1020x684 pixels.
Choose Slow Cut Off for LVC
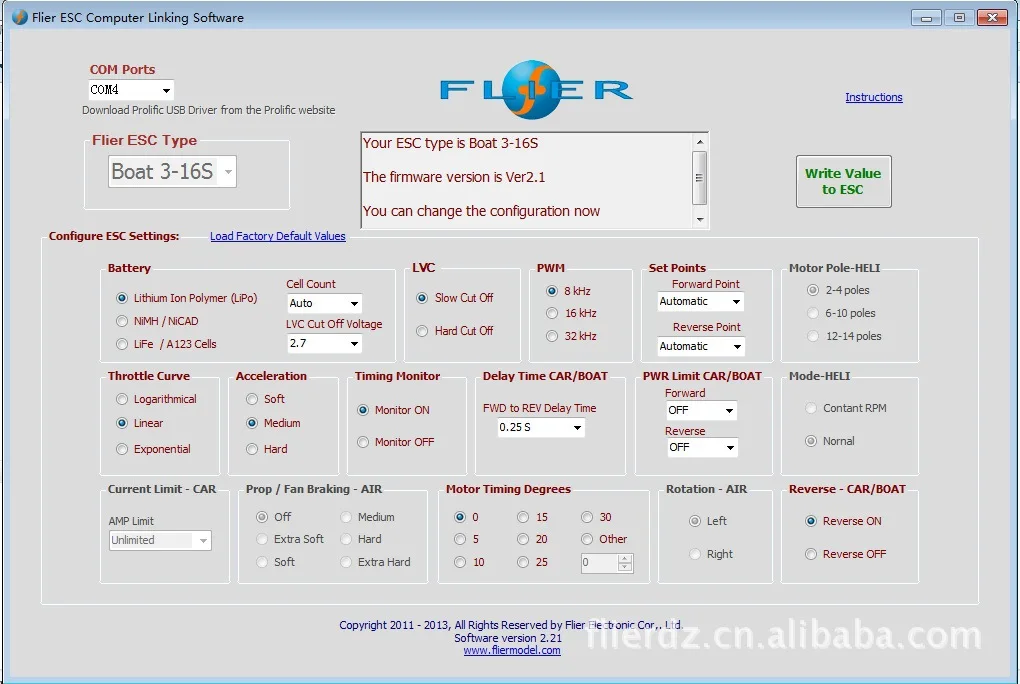pyautogui.click(x=455, y=298)
